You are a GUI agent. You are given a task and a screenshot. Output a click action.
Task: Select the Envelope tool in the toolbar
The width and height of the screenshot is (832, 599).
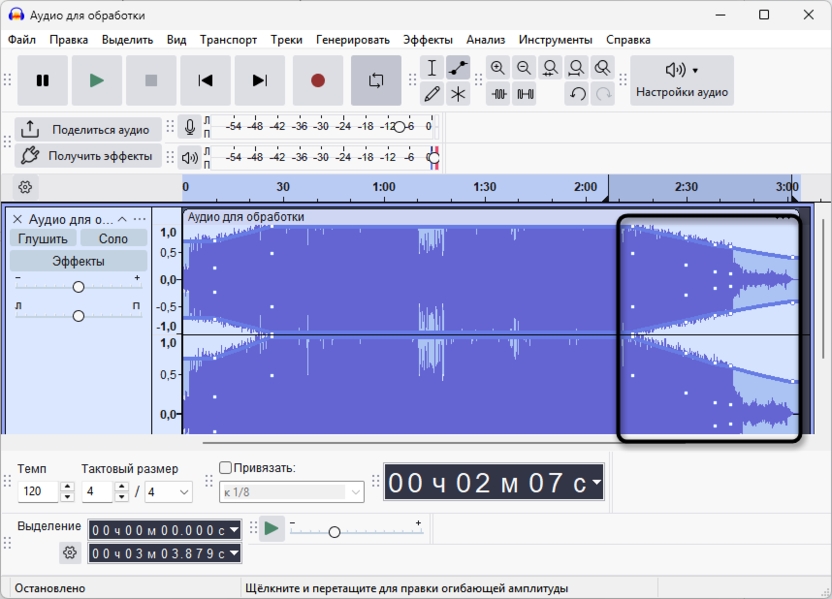tap(458, 68)
